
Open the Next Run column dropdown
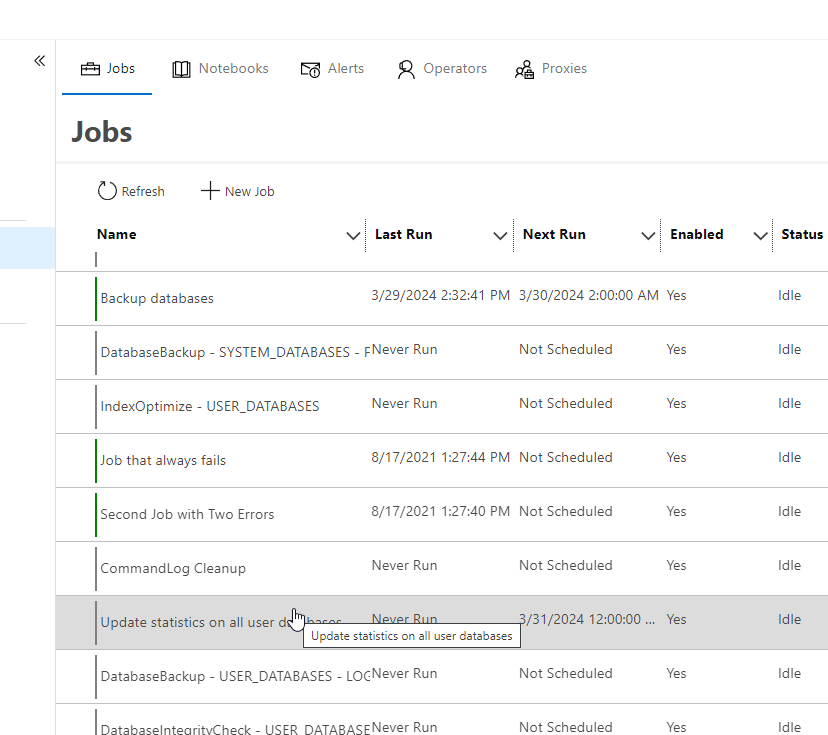click(x=648, y=236)
